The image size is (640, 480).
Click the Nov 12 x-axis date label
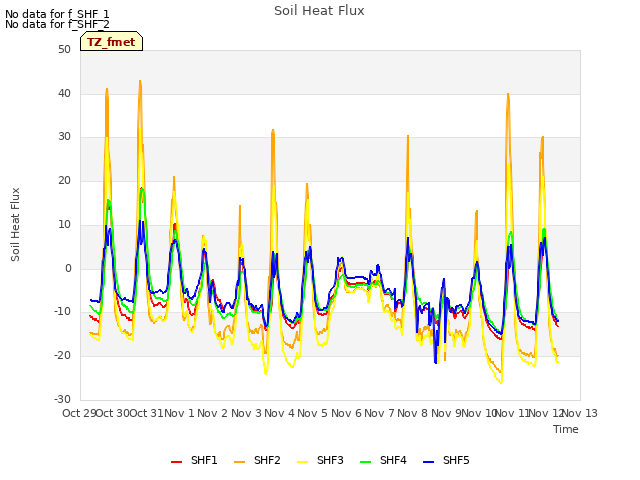[546, 413]
